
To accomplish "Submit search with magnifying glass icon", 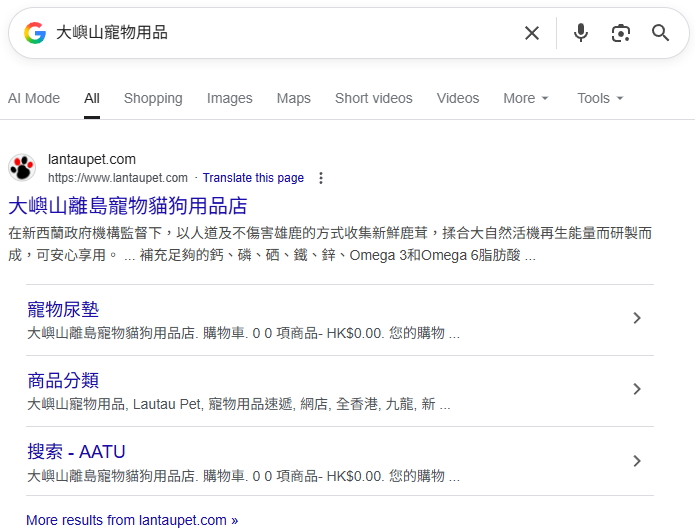I will click(x=660, y=33).
